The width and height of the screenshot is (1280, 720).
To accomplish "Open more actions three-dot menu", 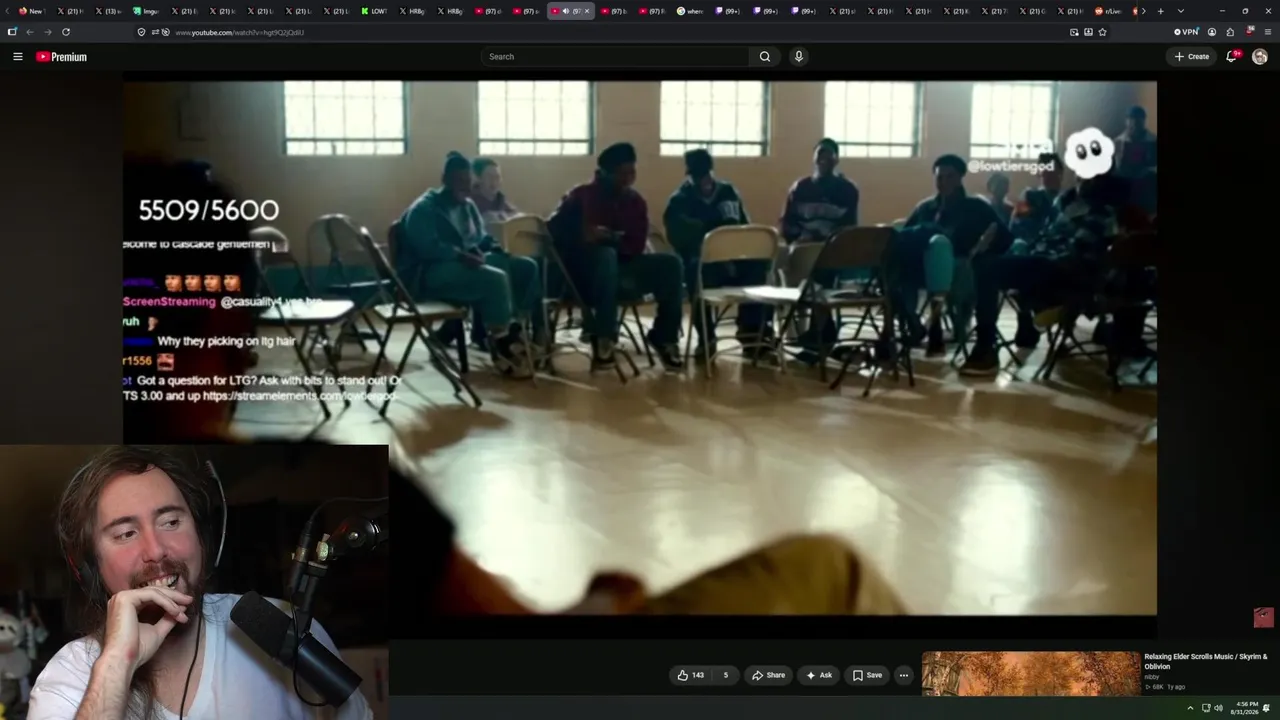I will click(x=903, y=675).
